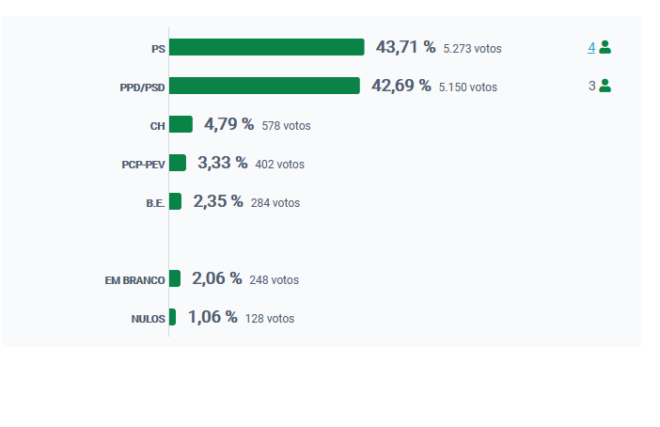Click the EM BRANCO label
660x427 pixels.
click(135, 280)
